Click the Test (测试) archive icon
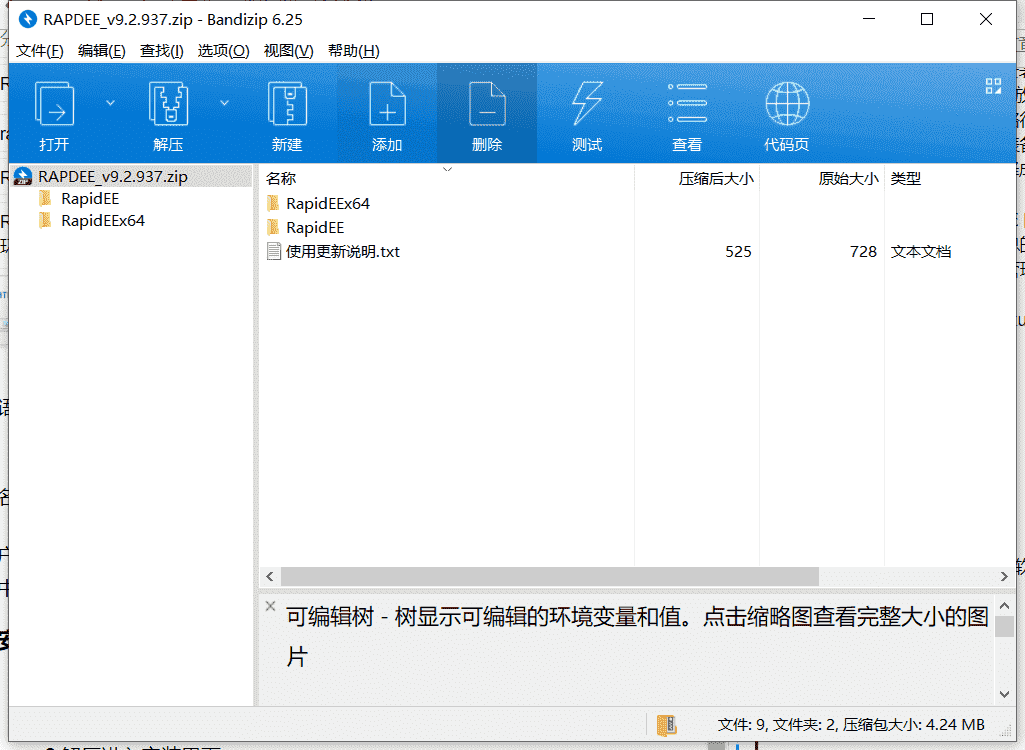Viewport: 1025px width, 750px height. 587,103
